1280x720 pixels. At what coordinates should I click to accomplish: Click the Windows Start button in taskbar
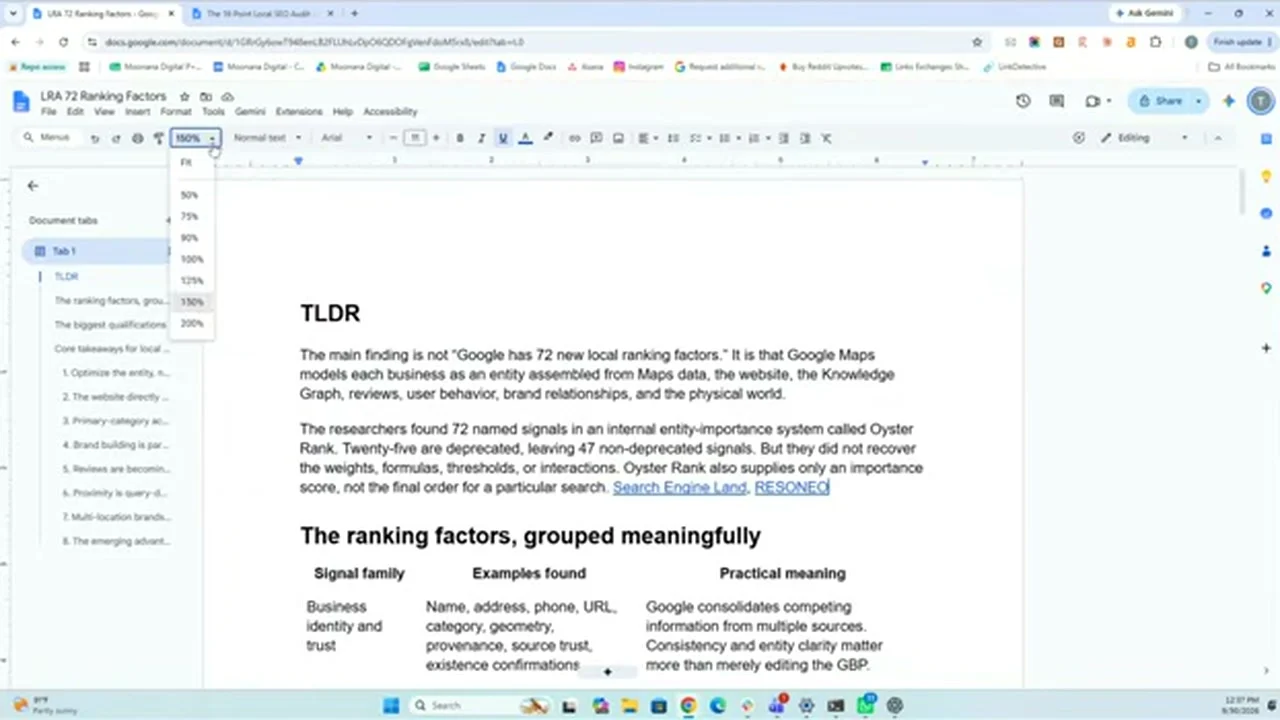pos(391,705)
